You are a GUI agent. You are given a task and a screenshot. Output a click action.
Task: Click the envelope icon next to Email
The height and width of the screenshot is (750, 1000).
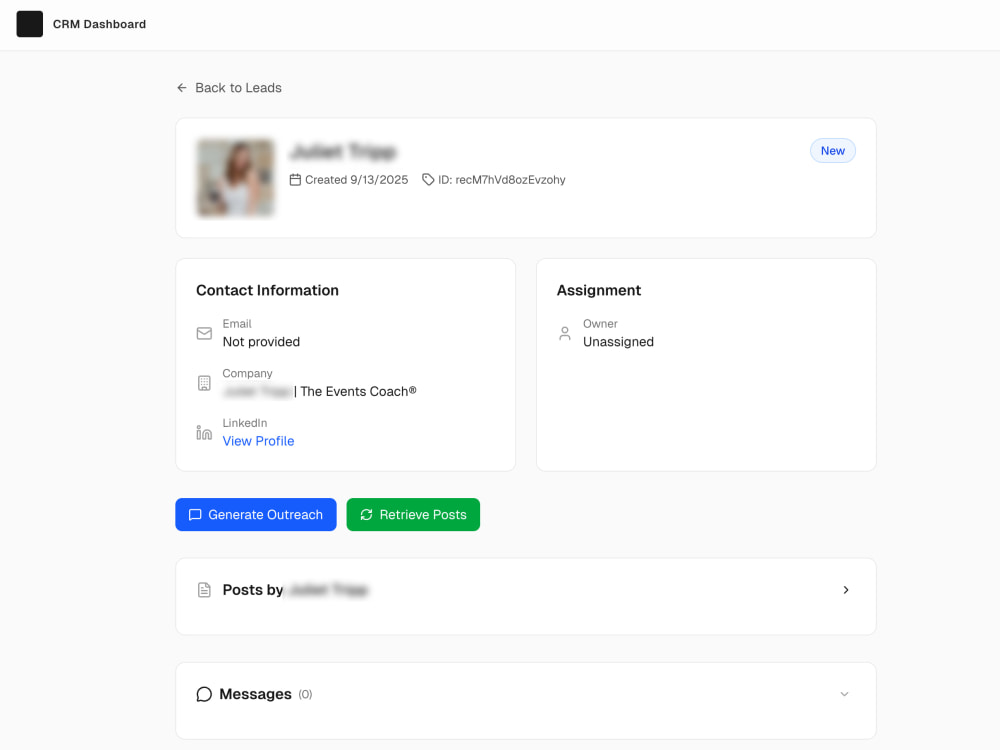(204, 334)
